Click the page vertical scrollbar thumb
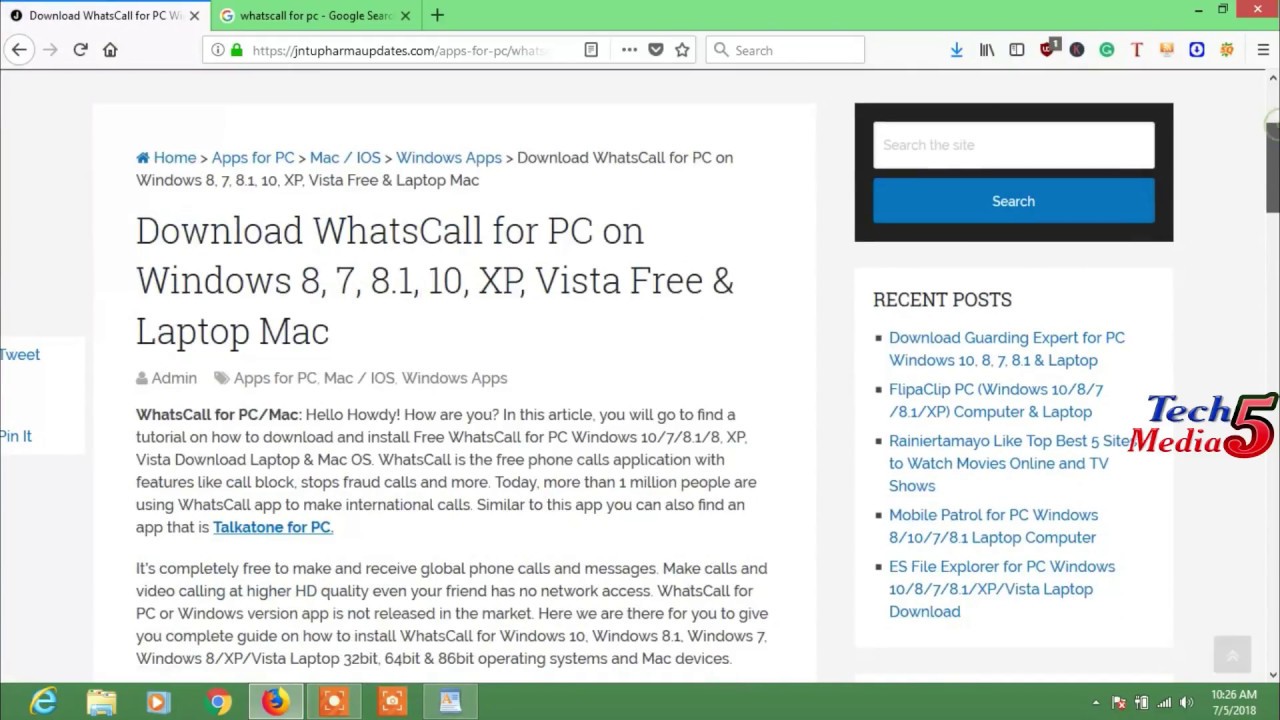The image size is (1280, 720). tap(1272, 170)
